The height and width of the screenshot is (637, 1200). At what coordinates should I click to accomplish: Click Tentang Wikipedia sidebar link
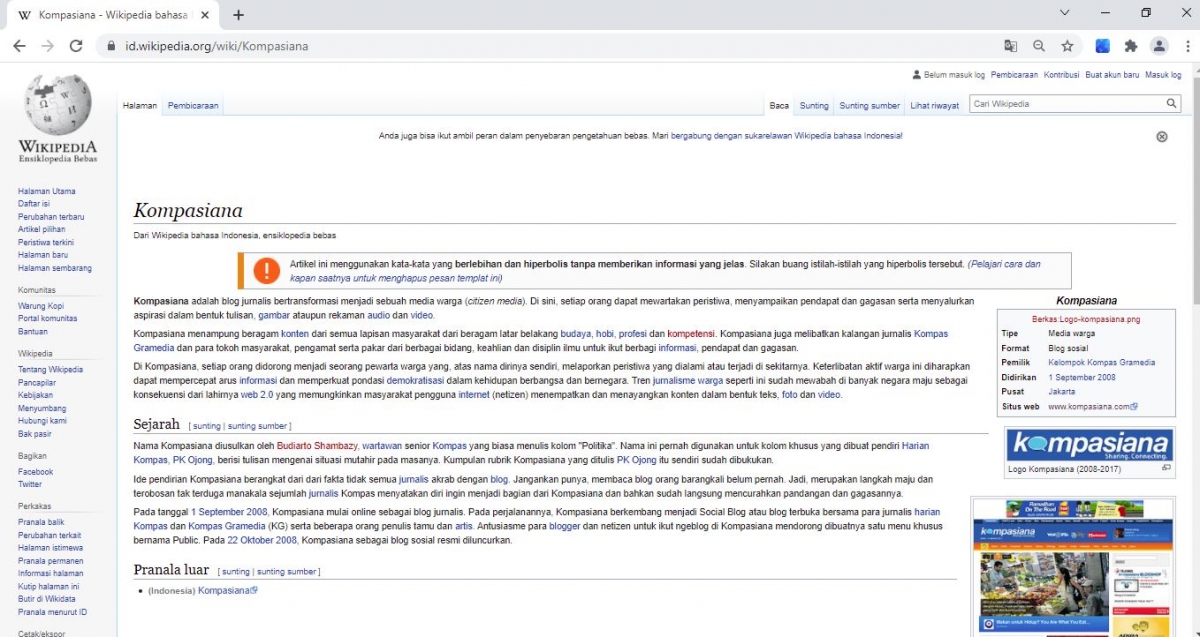50,370
